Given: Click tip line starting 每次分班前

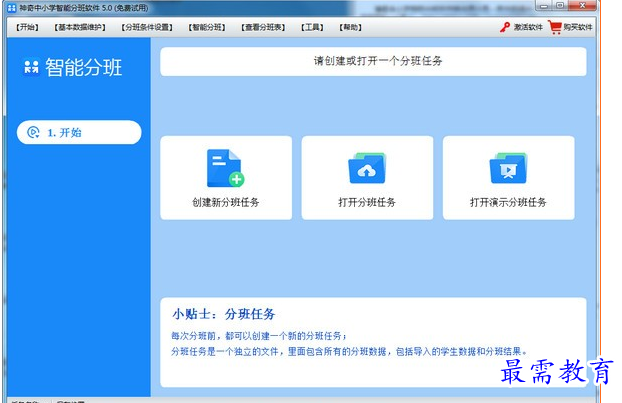Looking at the screenshot, I should tap(259, 336).
